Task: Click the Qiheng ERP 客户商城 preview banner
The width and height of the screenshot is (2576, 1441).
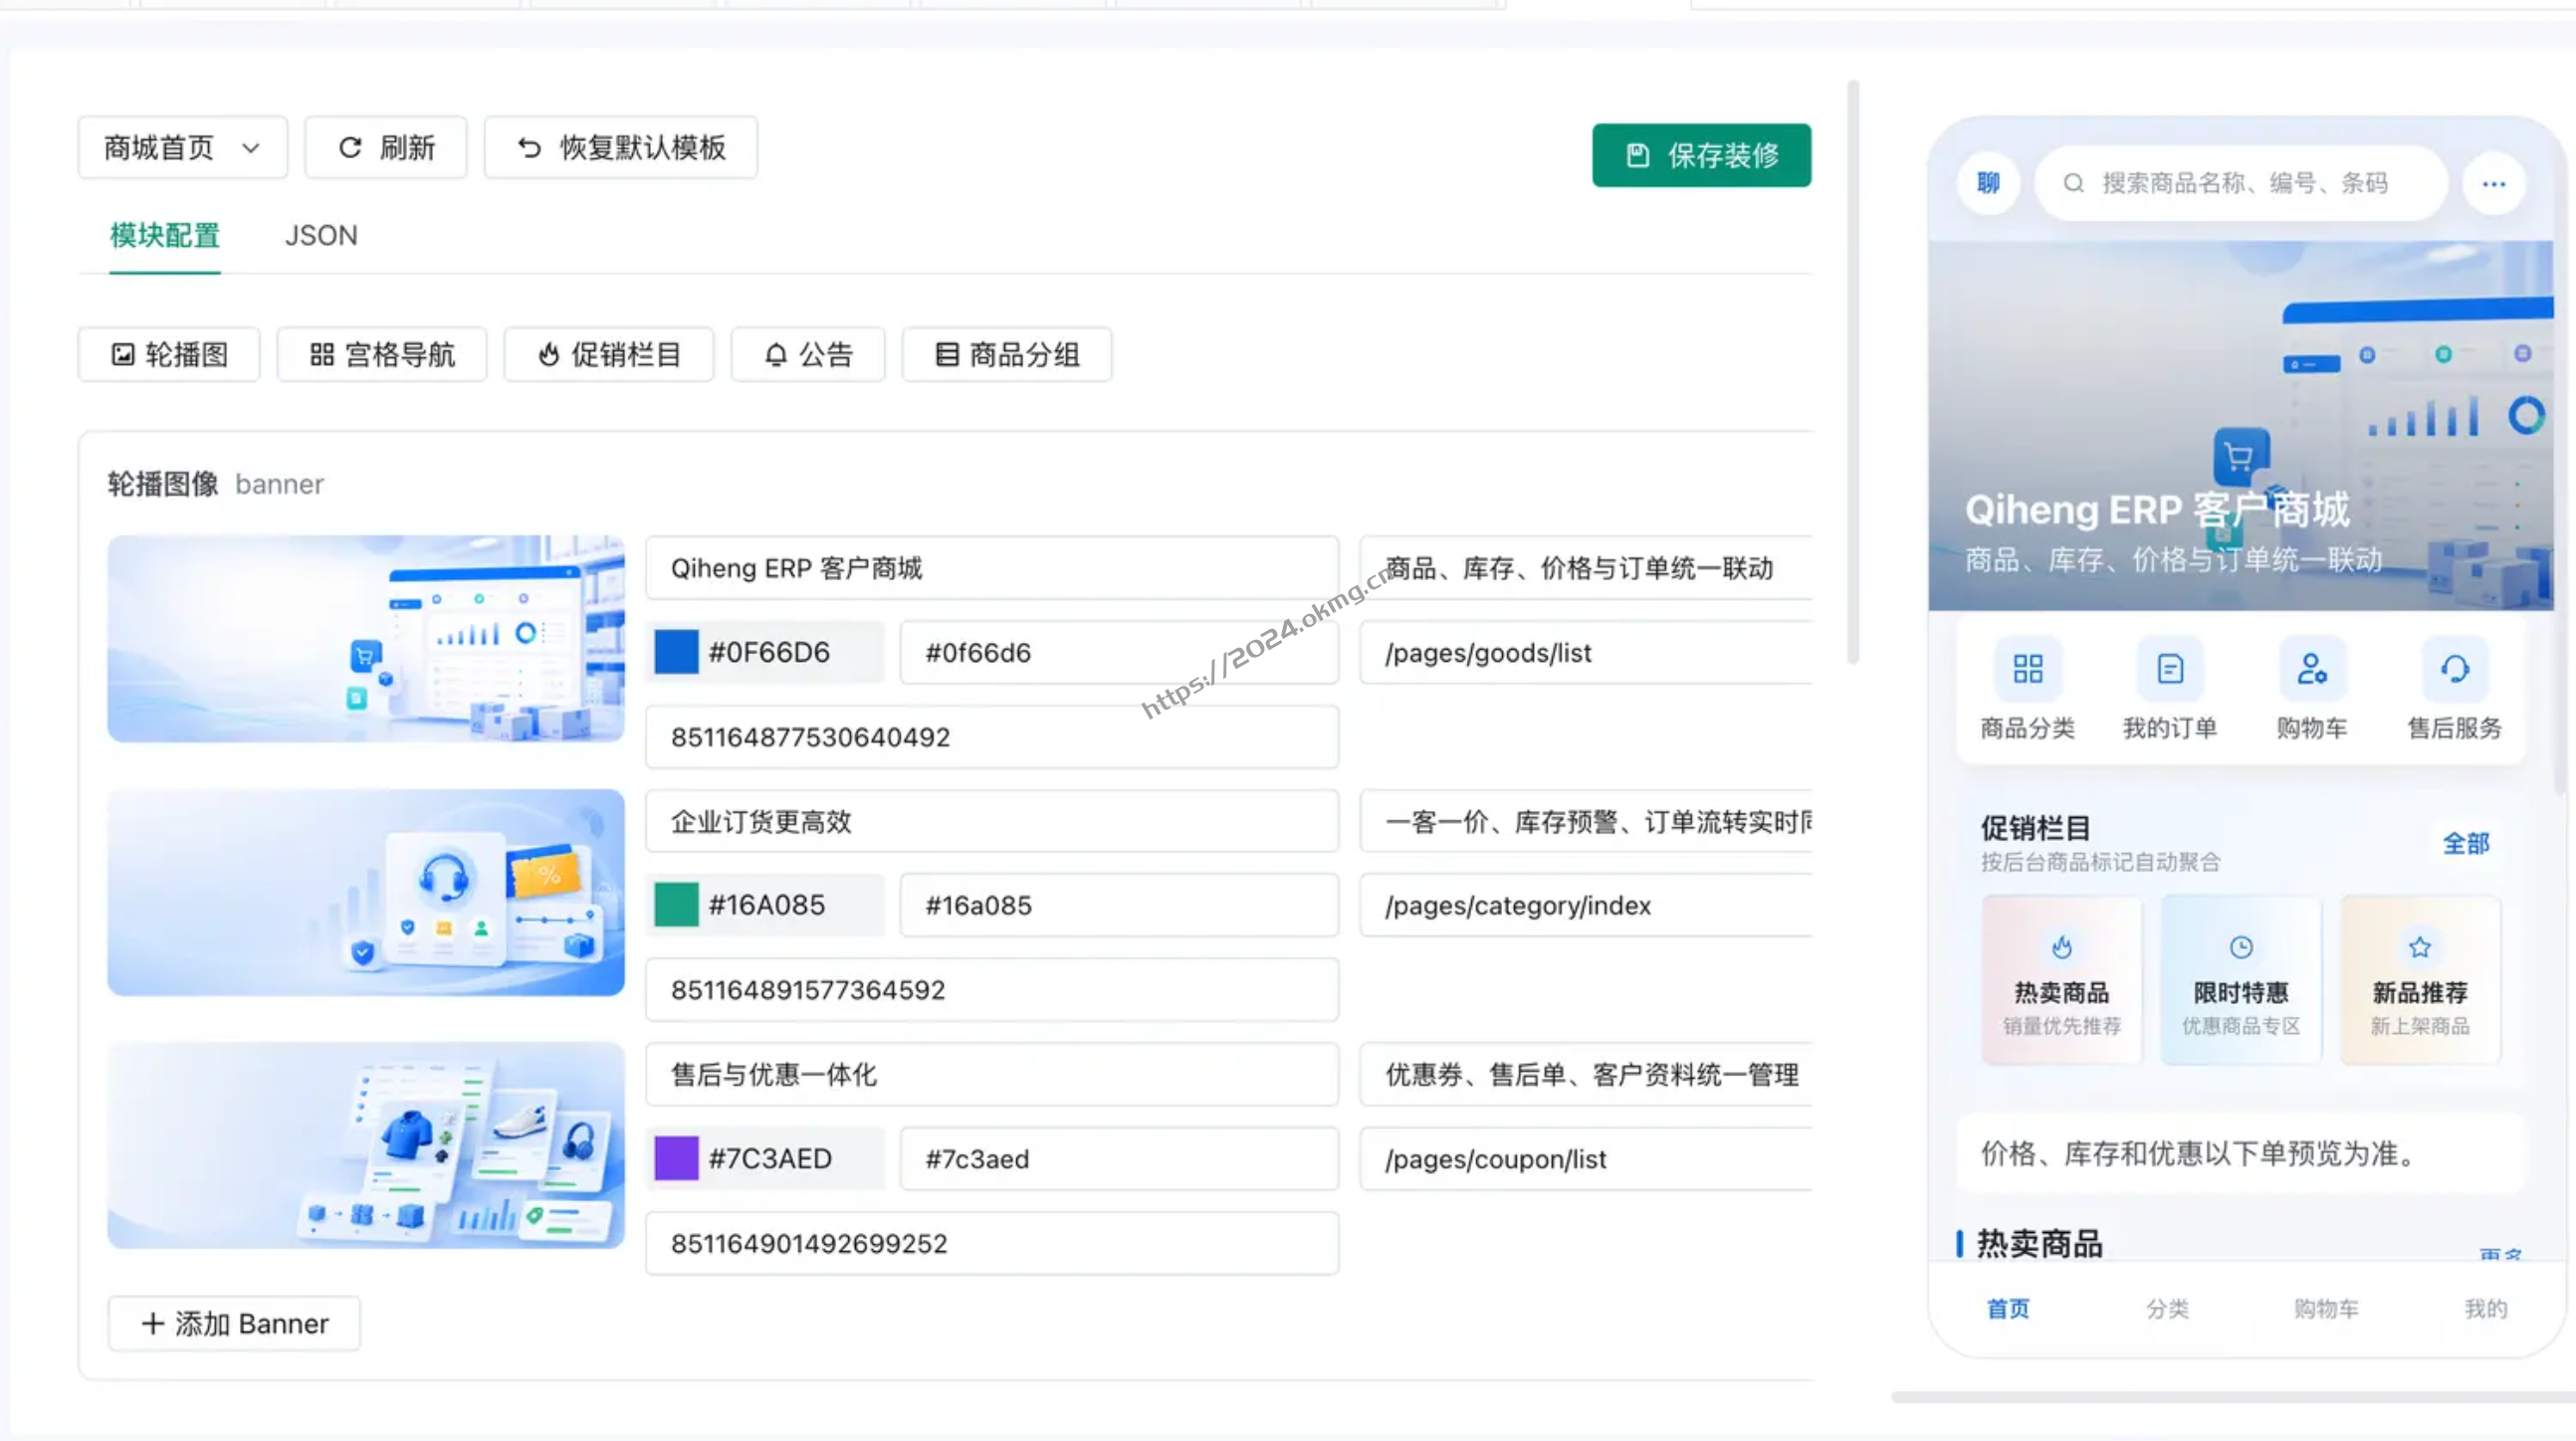Action: tap(2240, 426)
